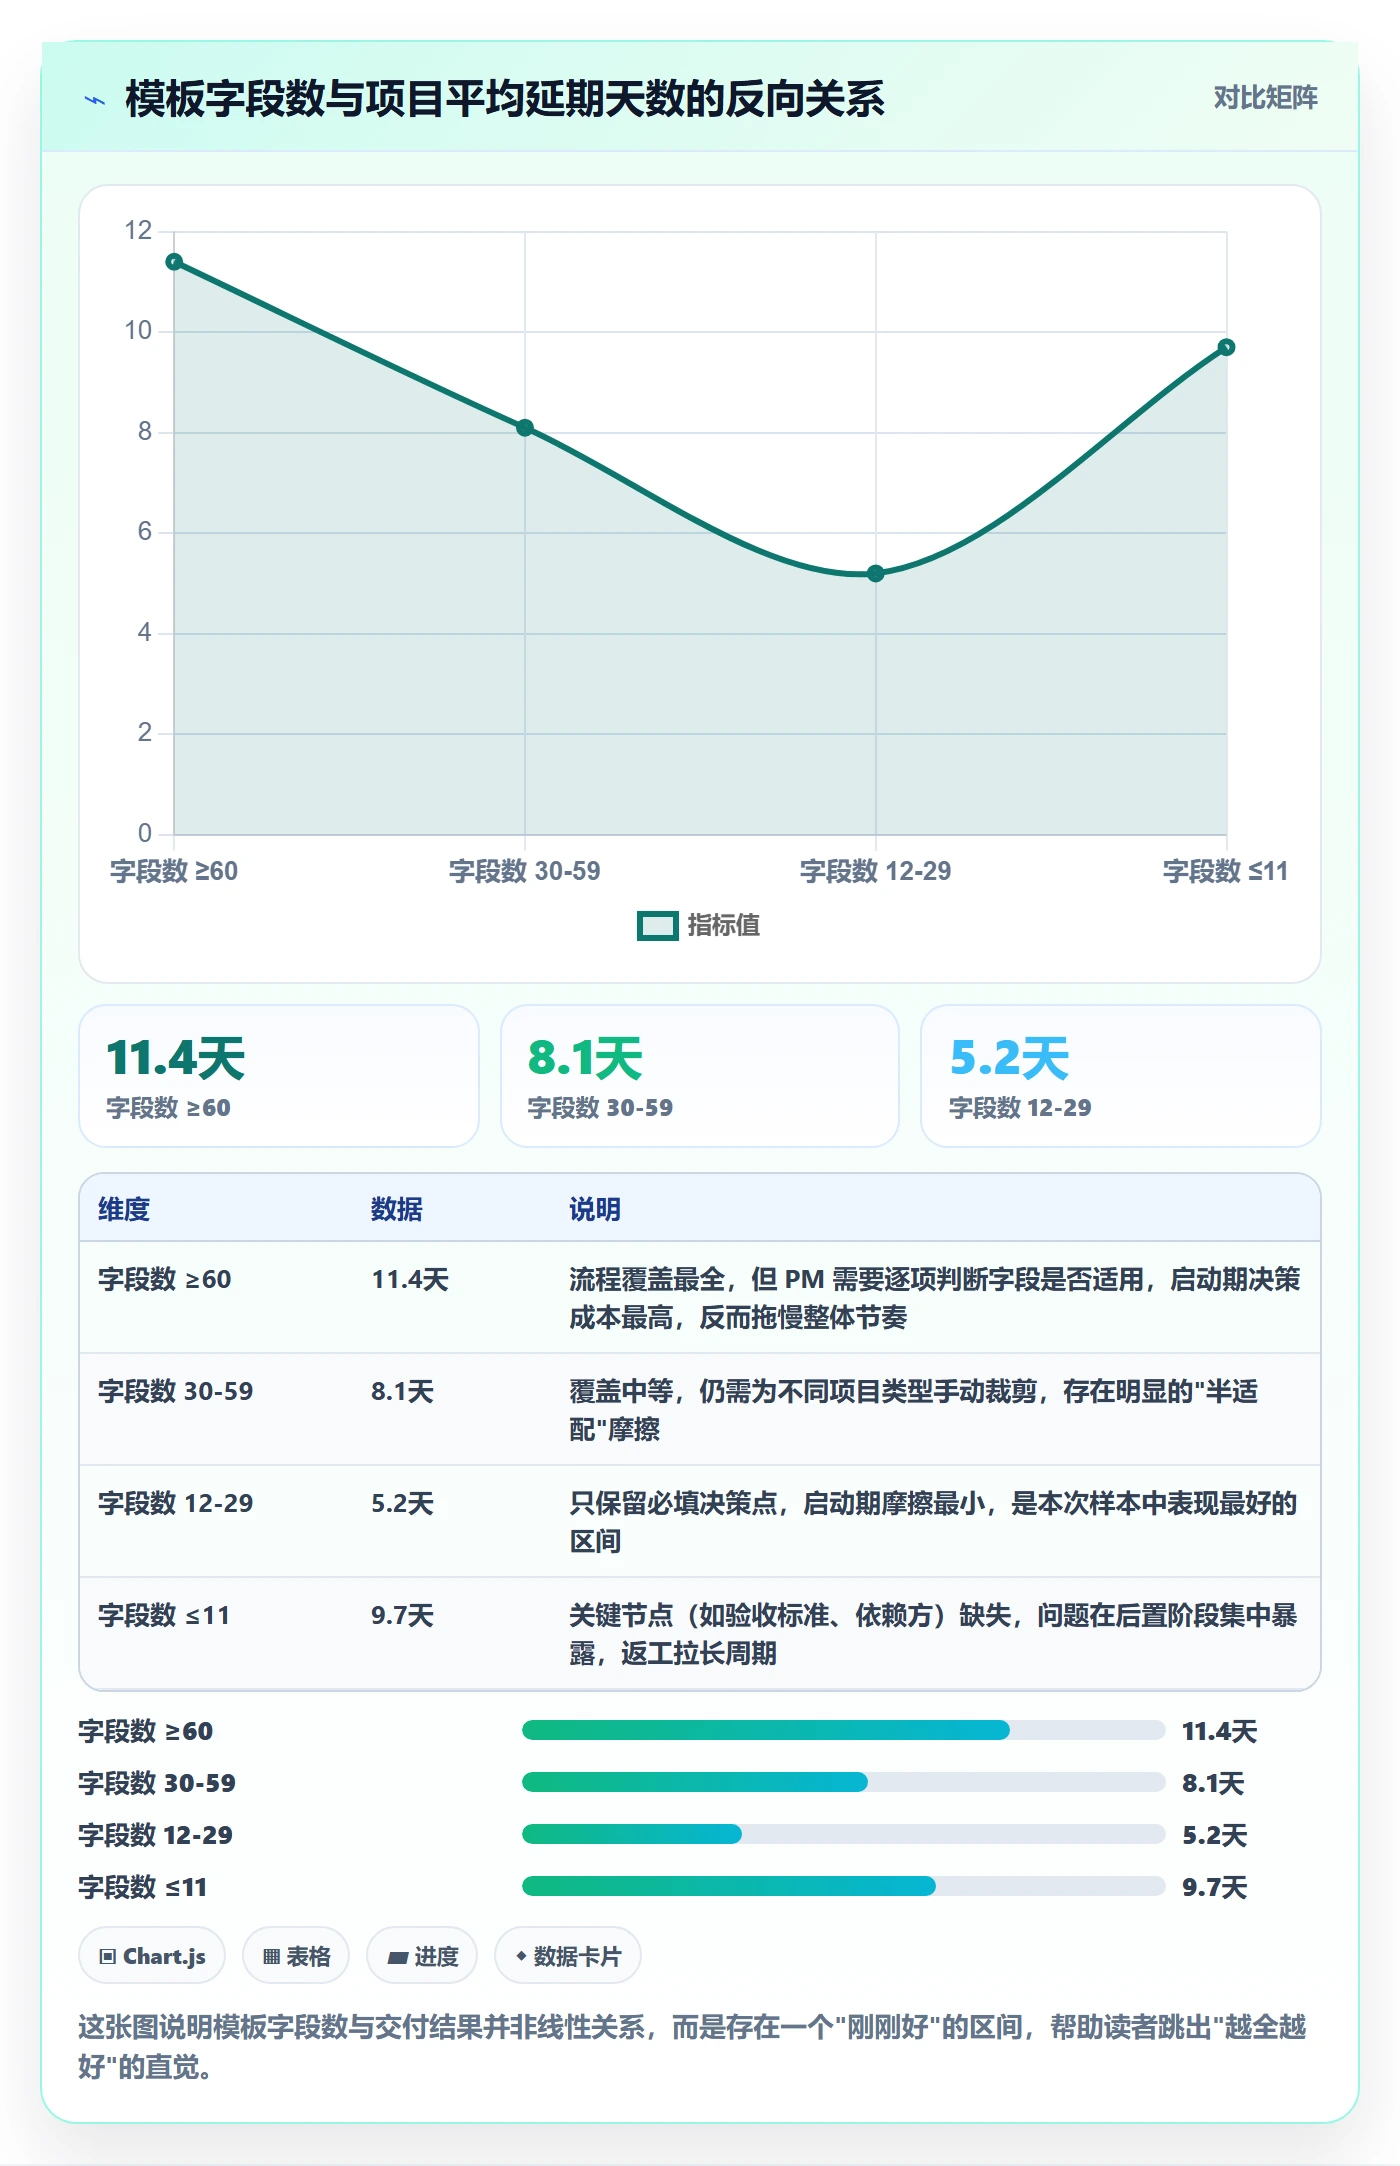Click the footer summary paragraph starting 这张图说明

tap(692, 2046)
